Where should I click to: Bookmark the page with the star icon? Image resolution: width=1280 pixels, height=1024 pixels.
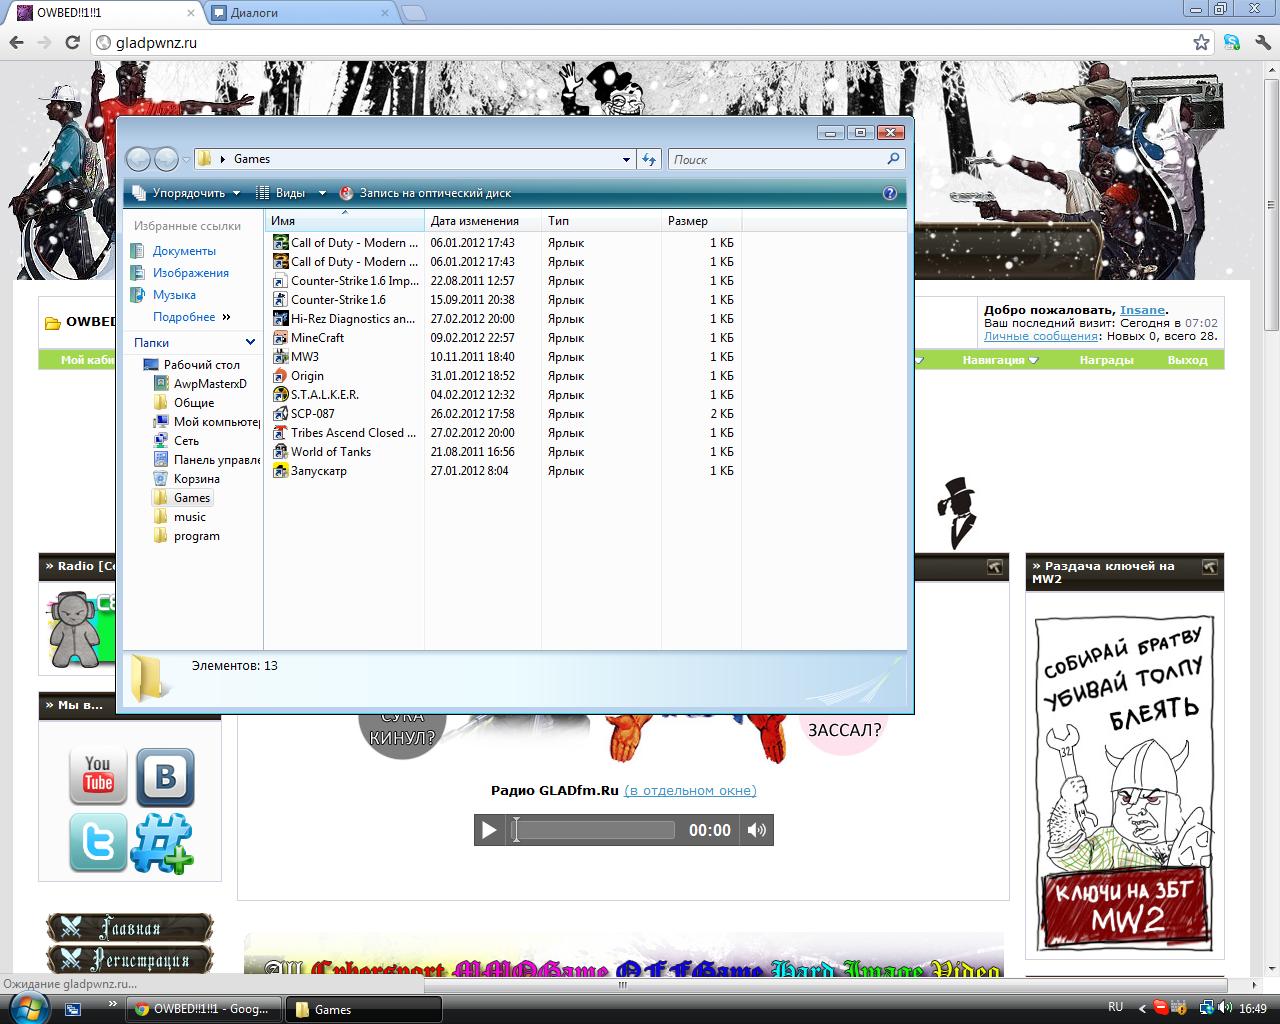click(x=1201, y=42)
